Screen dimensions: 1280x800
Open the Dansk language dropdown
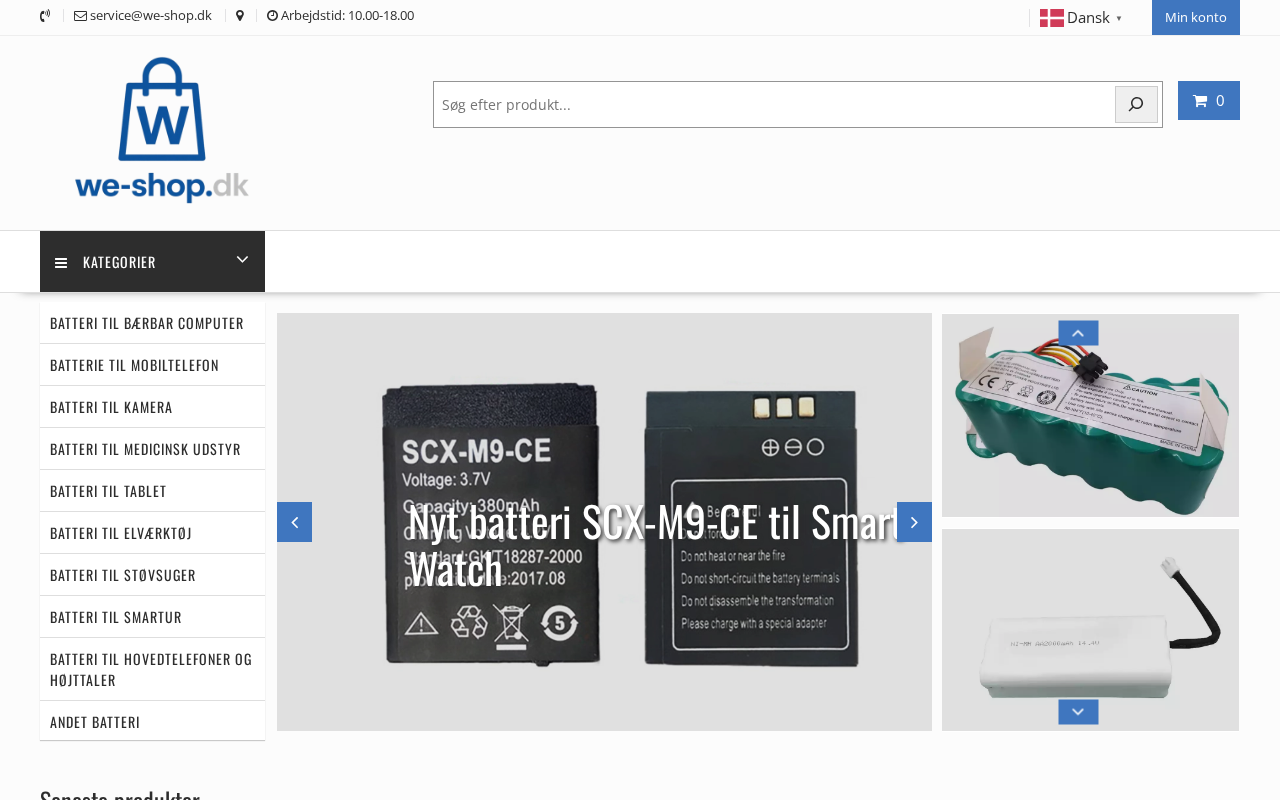tap(1081, 18)
